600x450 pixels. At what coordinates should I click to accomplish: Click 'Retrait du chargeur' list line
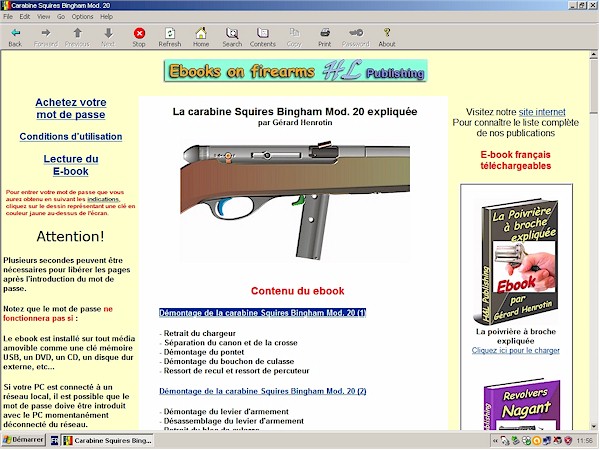point(199,333)
